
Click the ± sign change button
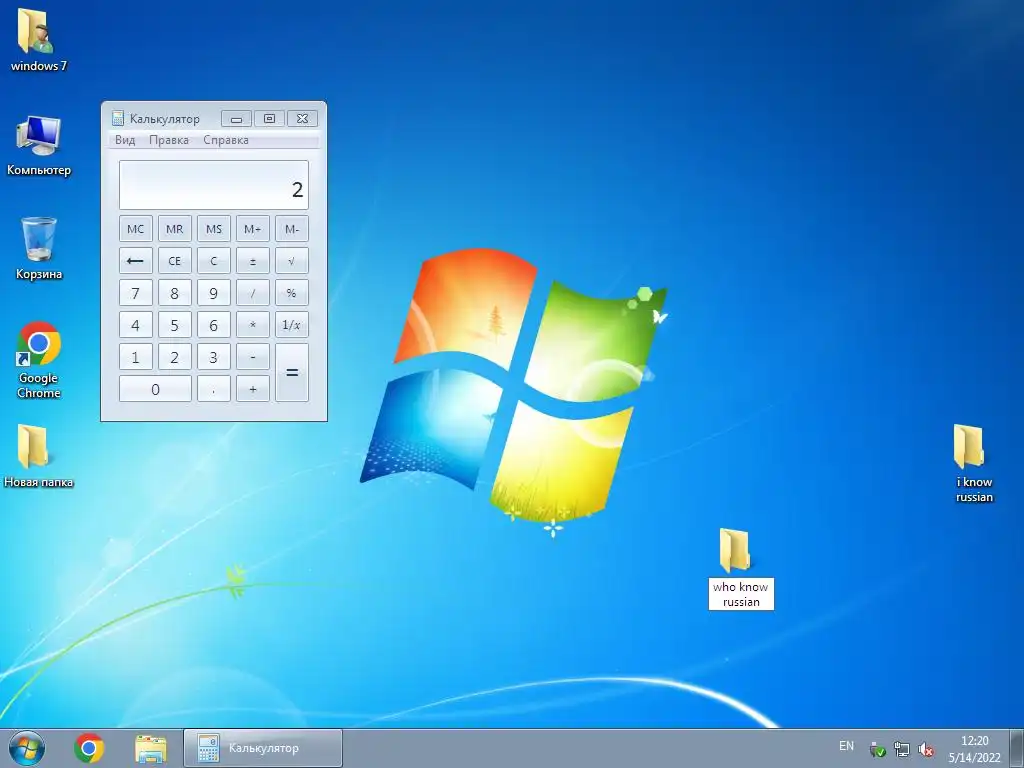tap(253, 261)
